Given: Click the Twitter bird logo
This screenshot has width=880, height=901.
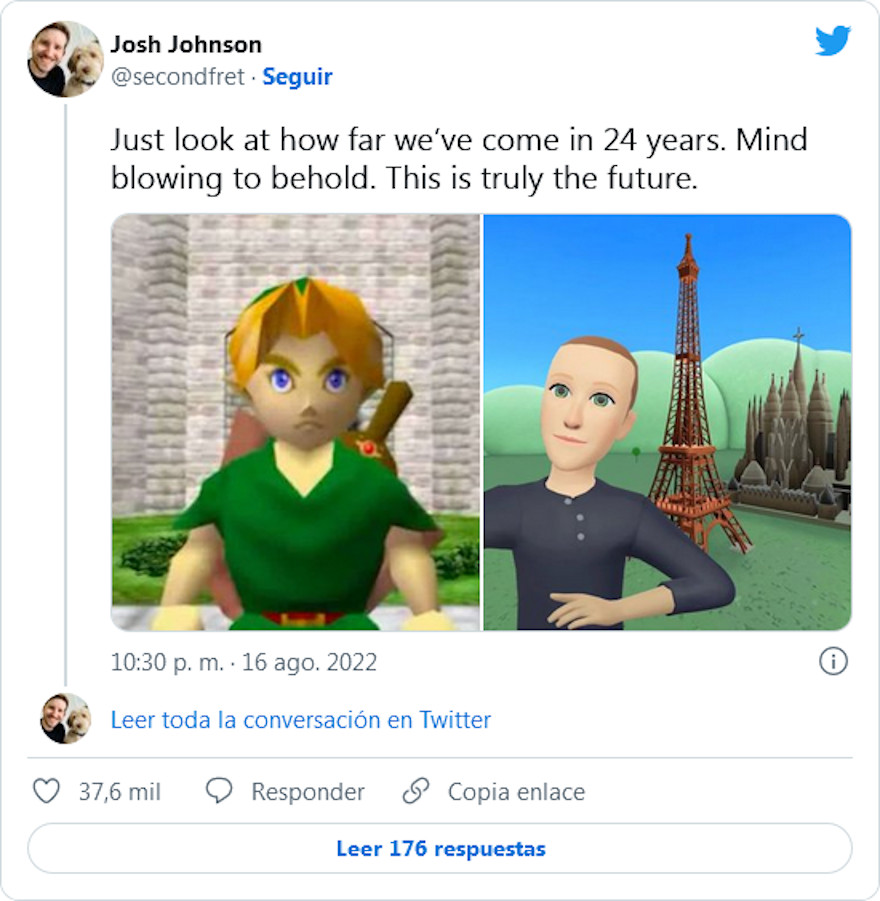Looking at the screenshot, I should (832, 41).
